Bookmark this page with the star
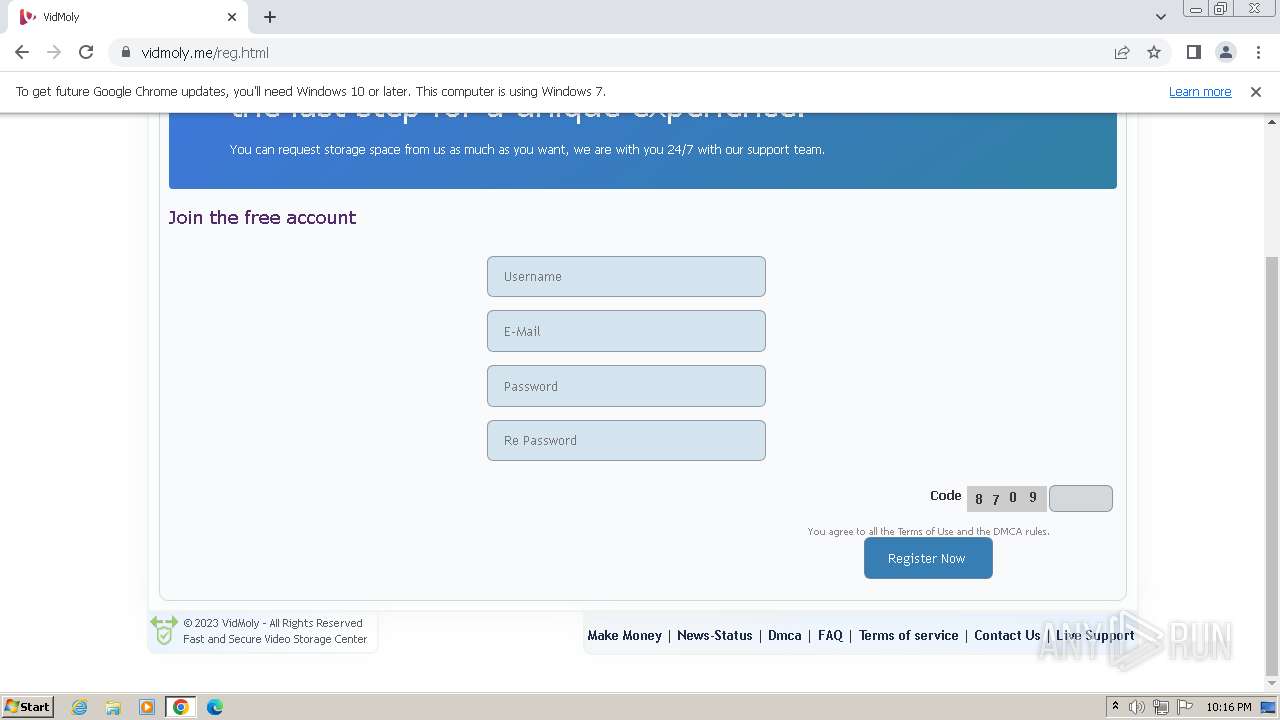 1154,52
